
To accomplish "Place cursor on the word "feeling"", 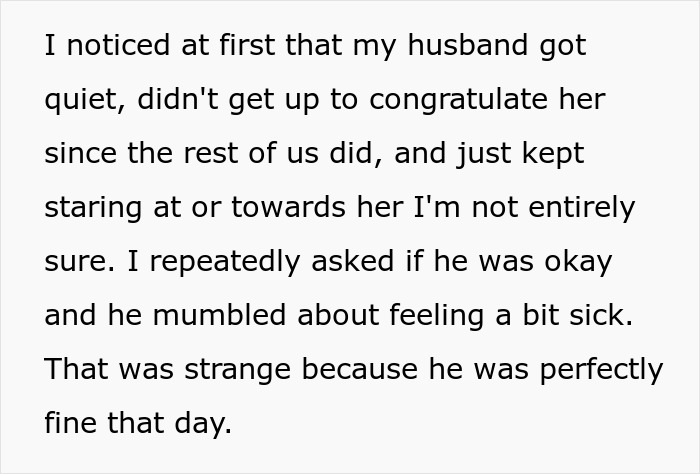I will 437,316.
